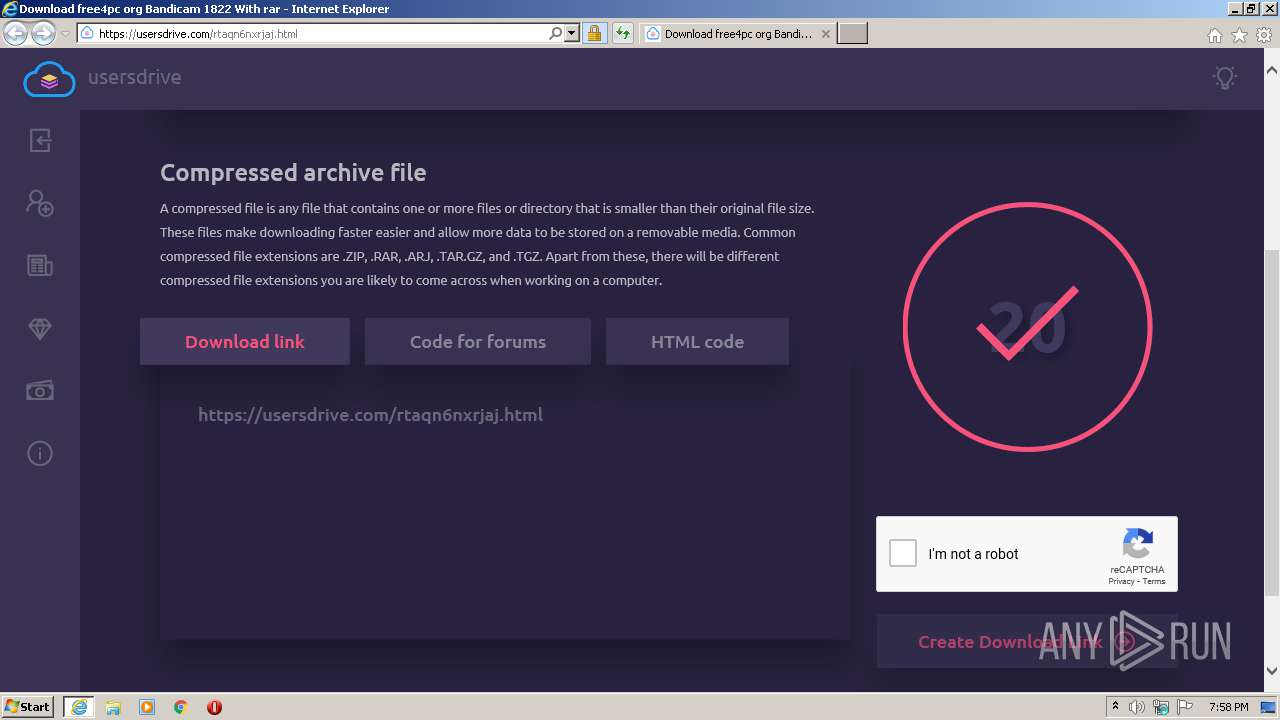Expand hidden system tray icons
The width and height of the screenshot is (1280, 720).
point(1116,707)
